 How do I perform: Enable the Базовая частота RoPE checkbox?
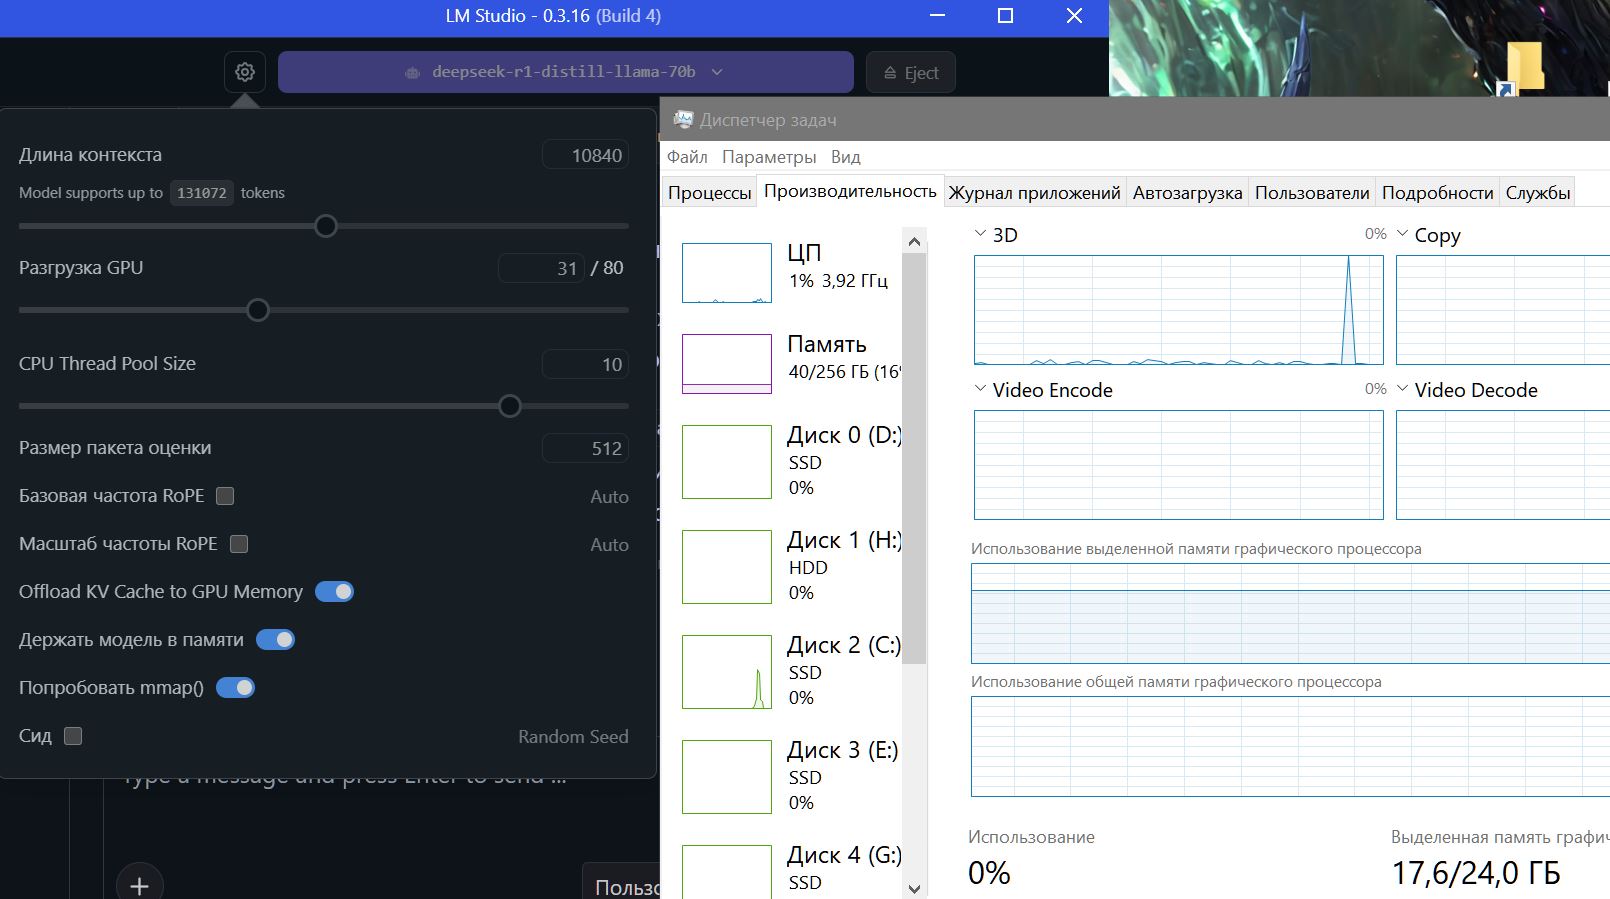point(225,496)
